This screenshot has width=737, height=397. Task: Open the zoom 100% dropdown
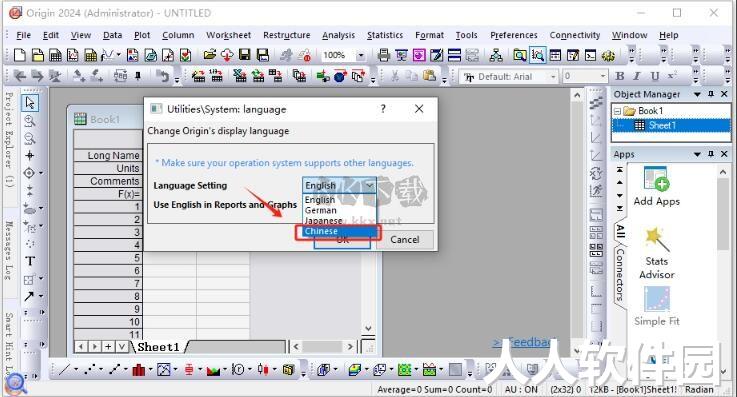tap(361, 55)
